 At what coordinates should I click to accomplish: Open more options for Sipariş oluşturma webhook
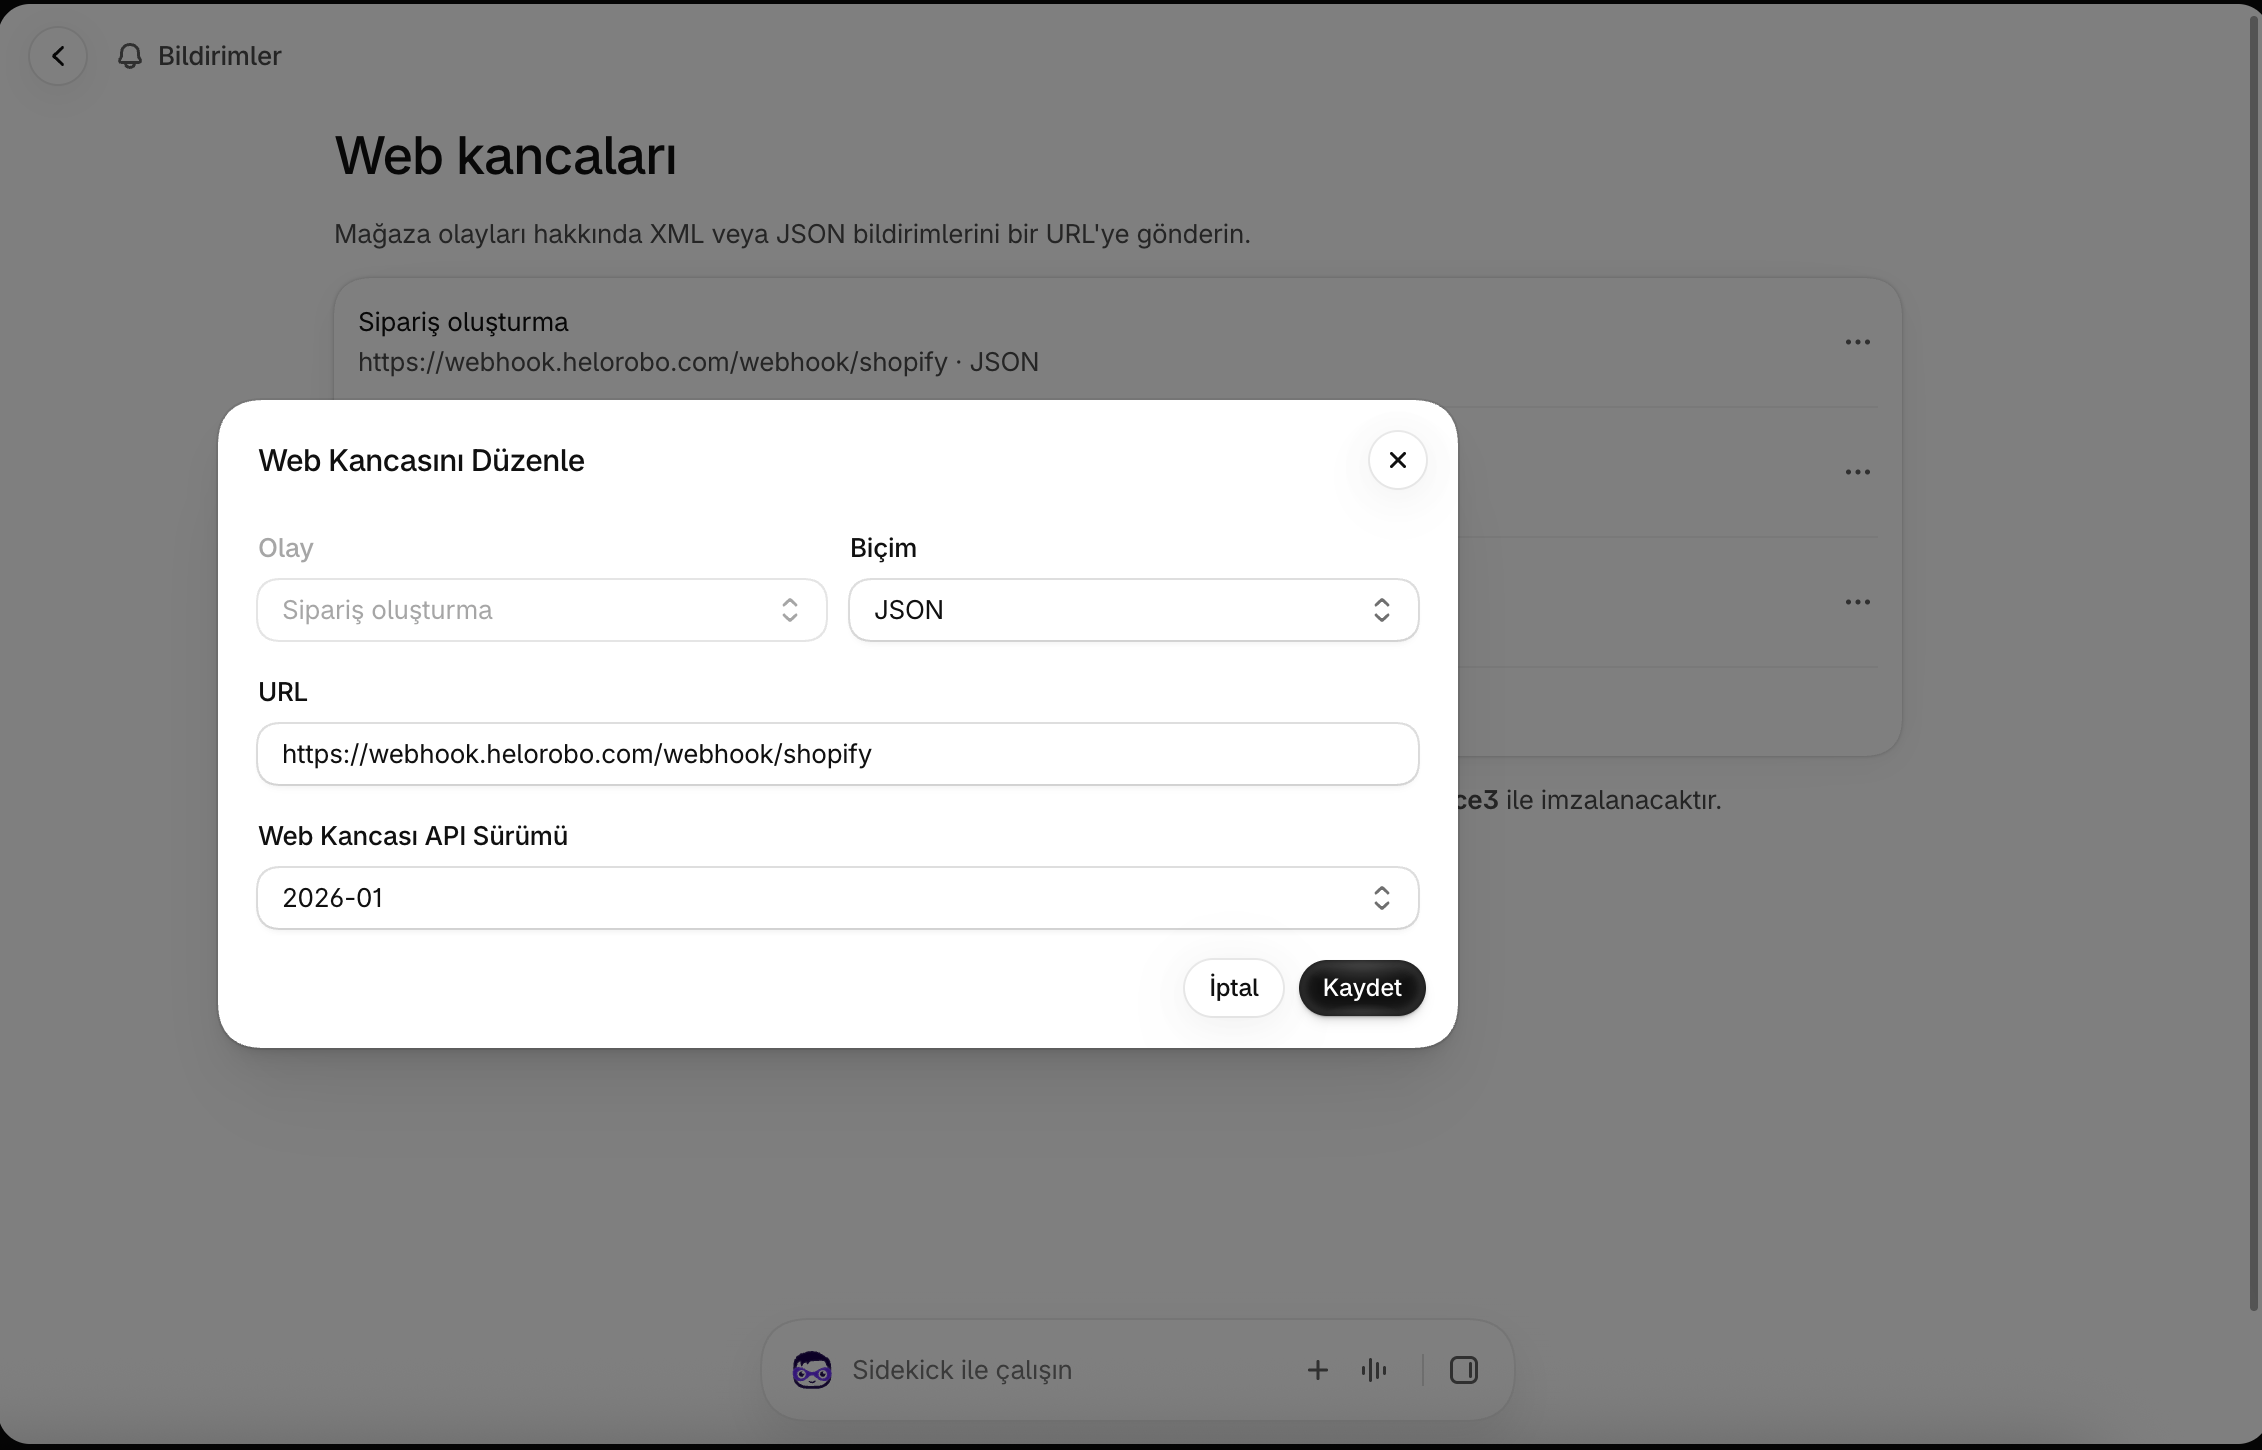click(x=1857, y=342)
